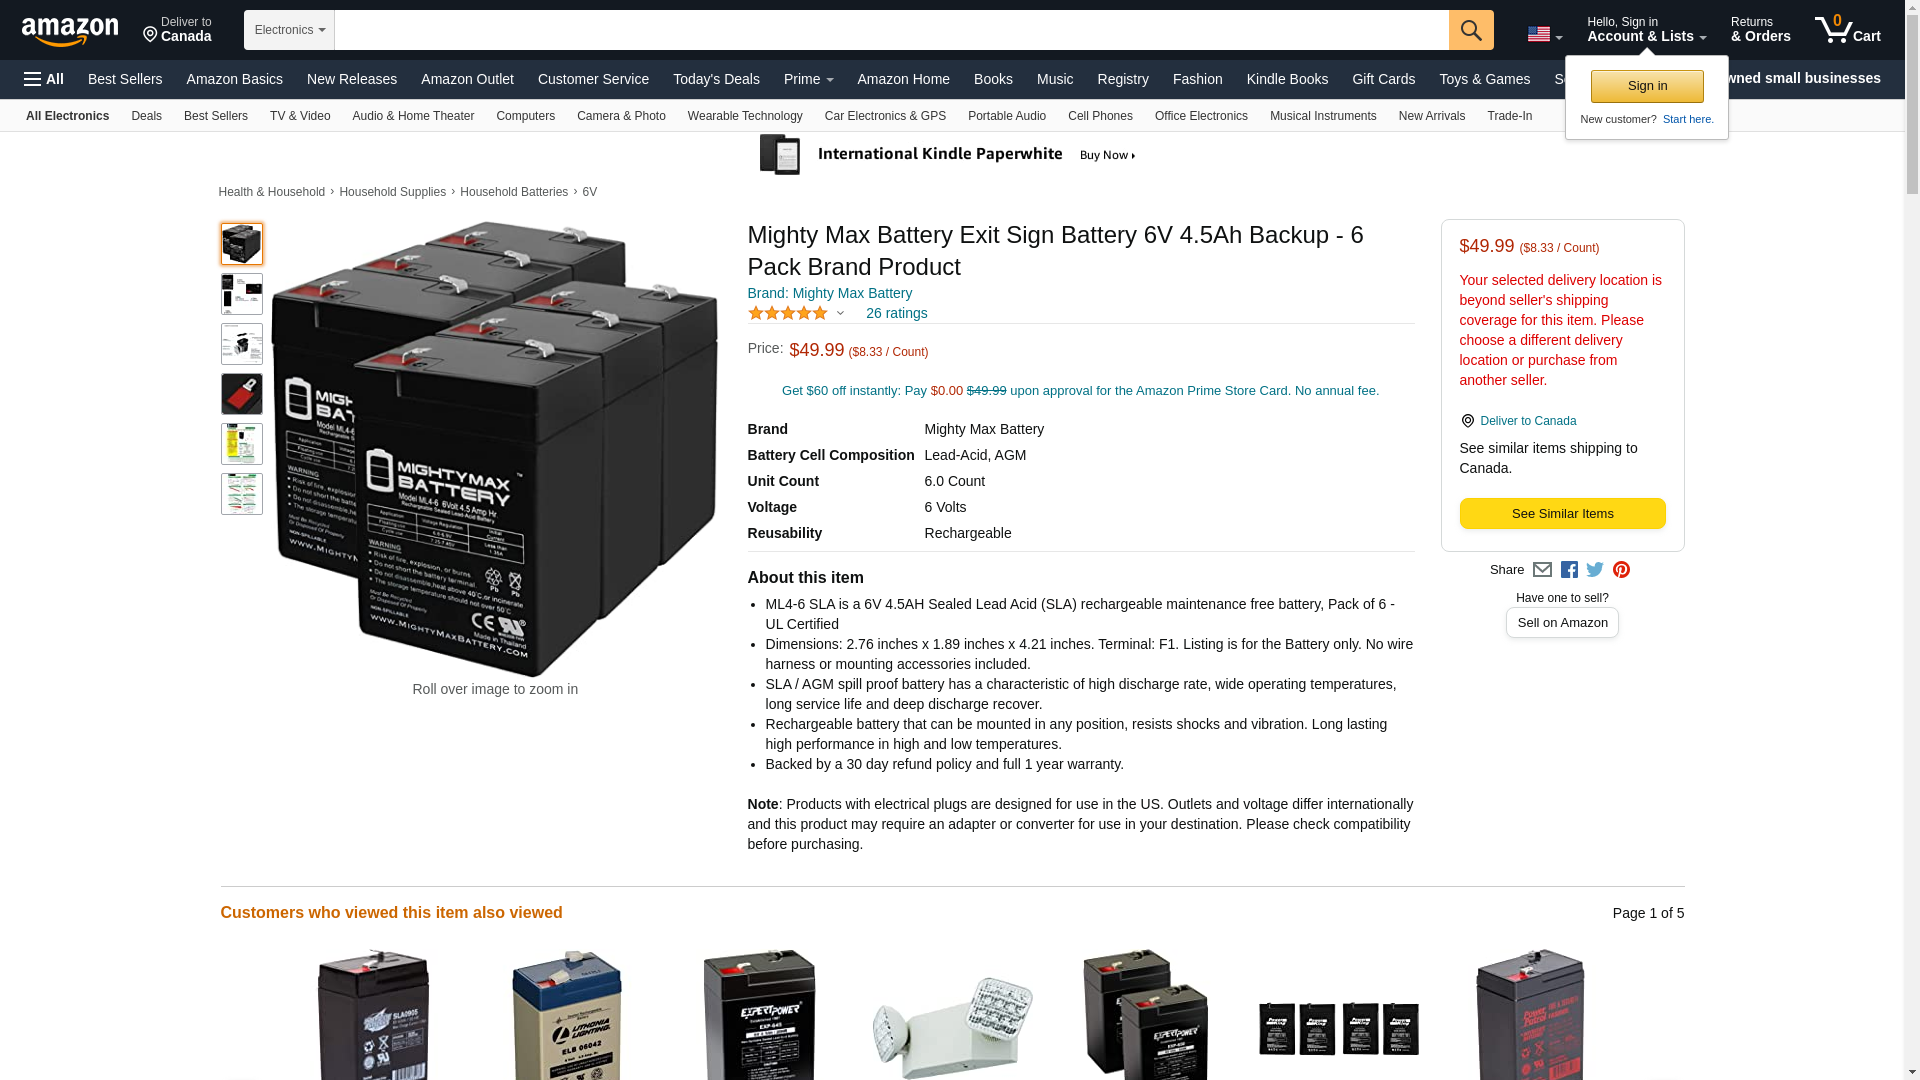Viewport: 1920px width, 1080px height.
Task: Open the shopping cart icon
Action: pos(1848,30)
